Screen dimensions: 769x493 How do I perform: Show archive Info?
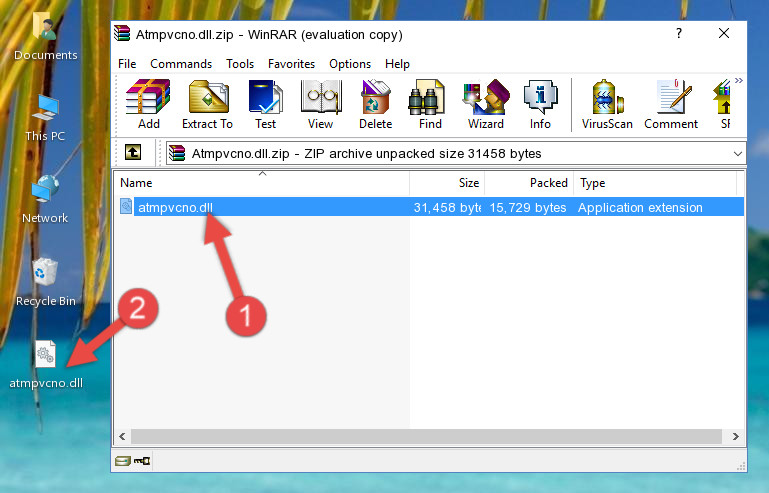(x=540, y=104)
